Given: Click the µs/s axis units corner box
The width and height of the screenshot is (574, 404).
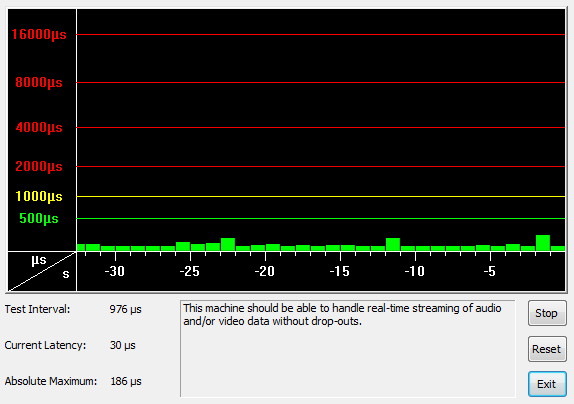Looking at the screenshot, I should tap(42, 271).
